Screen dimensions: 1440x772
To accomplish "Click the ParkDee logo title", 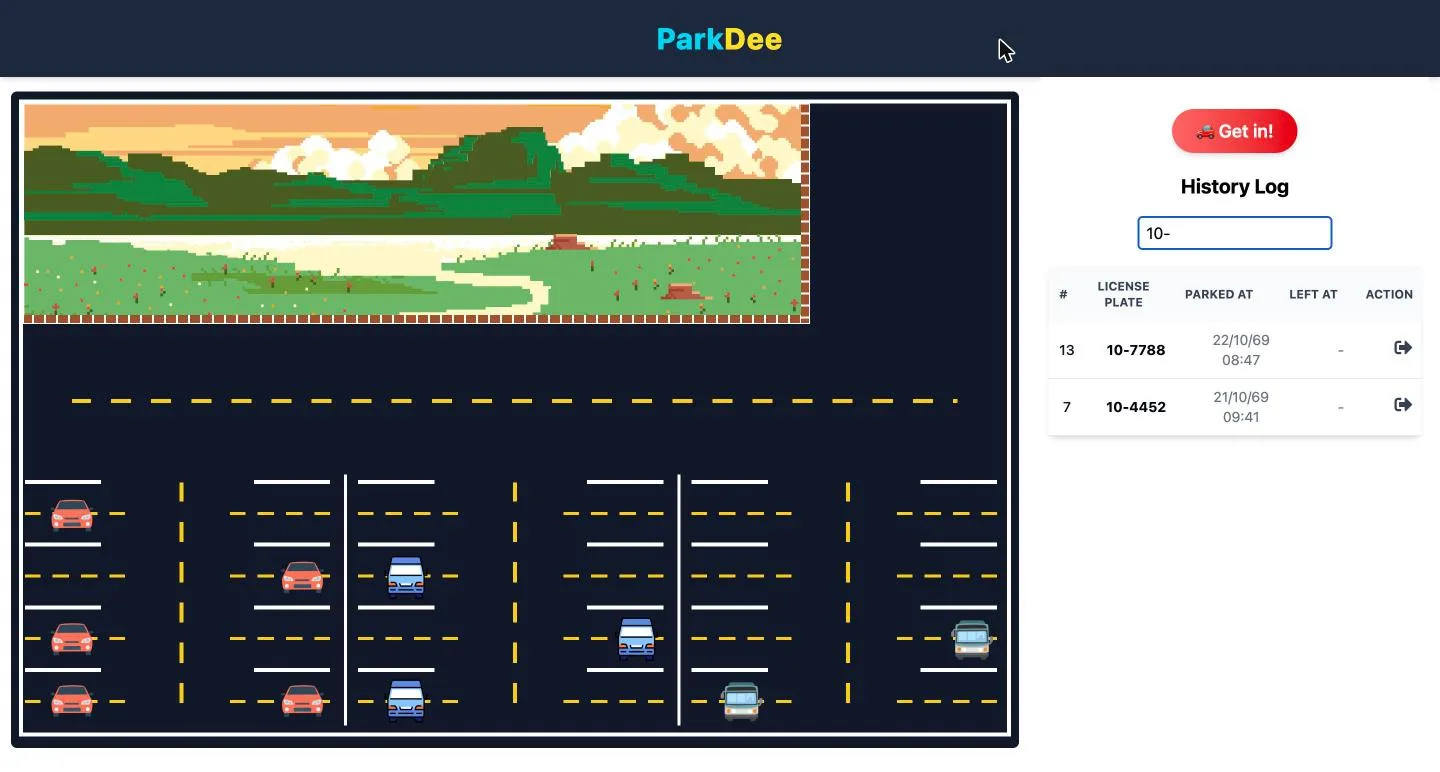I will tap(719, 39).
